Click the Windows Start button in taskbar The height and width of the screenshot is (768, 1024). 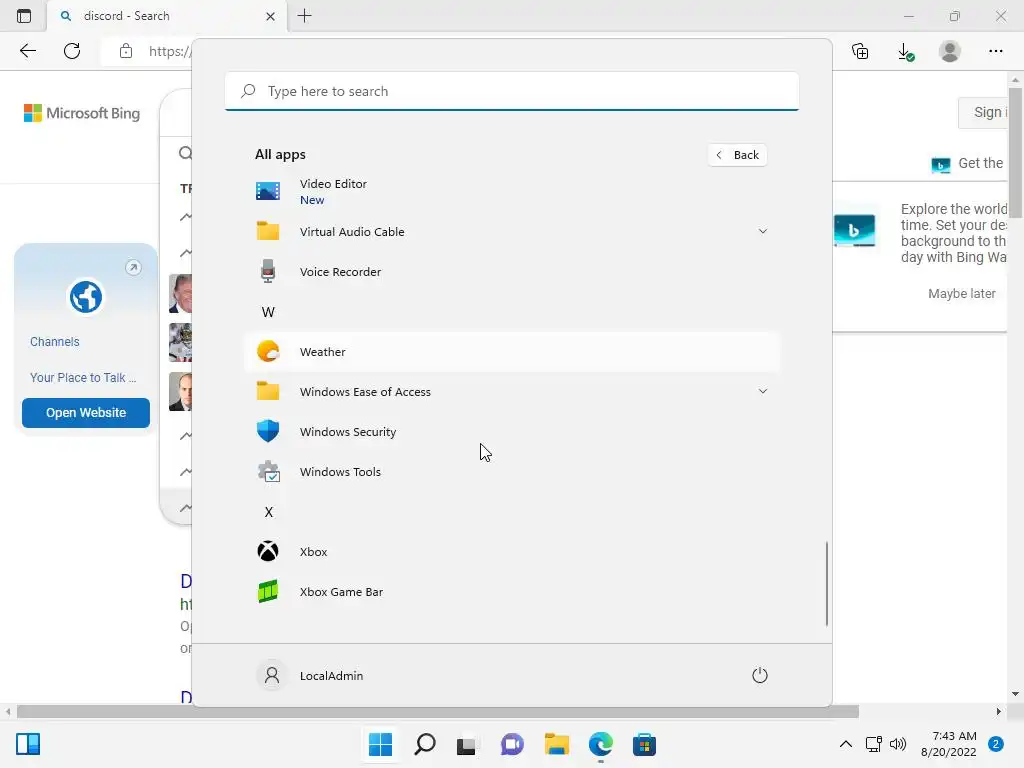coord(380,744)
